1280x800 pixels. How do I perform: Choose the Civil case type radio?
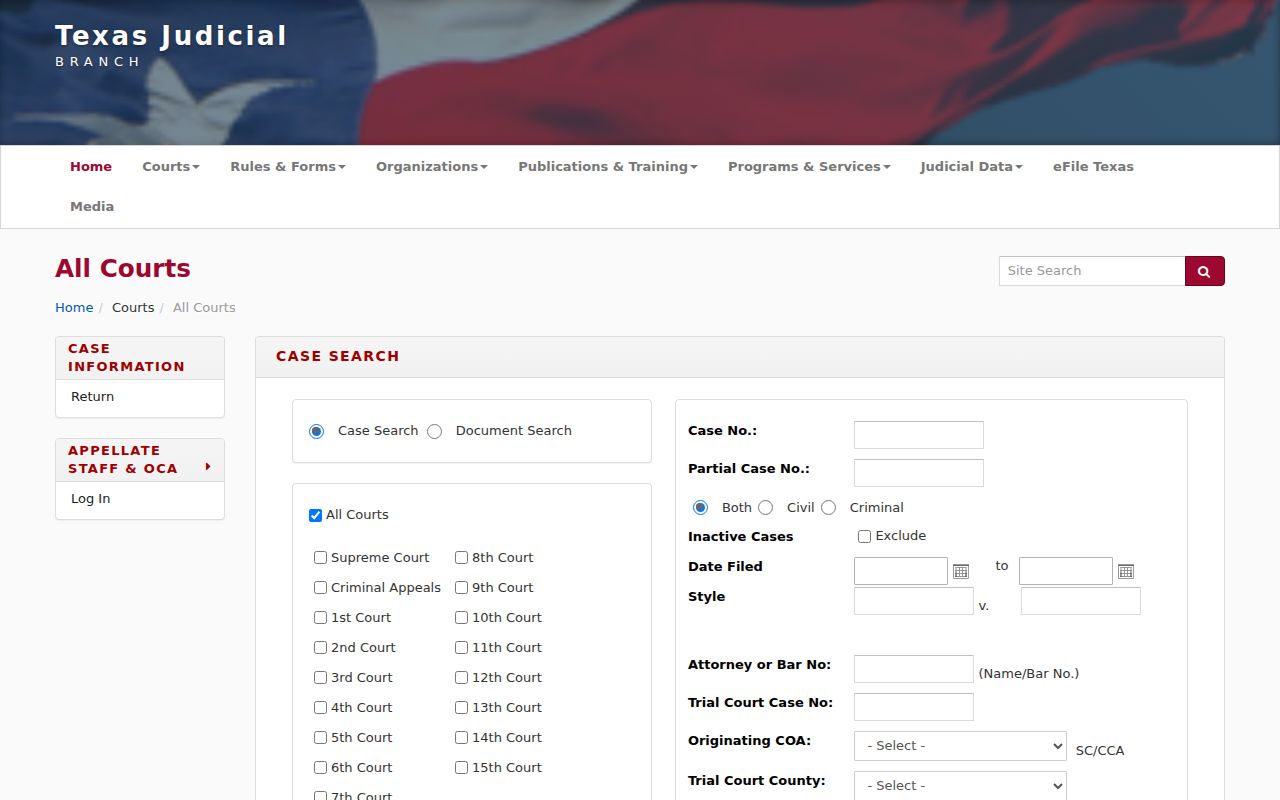coord(766,508)
